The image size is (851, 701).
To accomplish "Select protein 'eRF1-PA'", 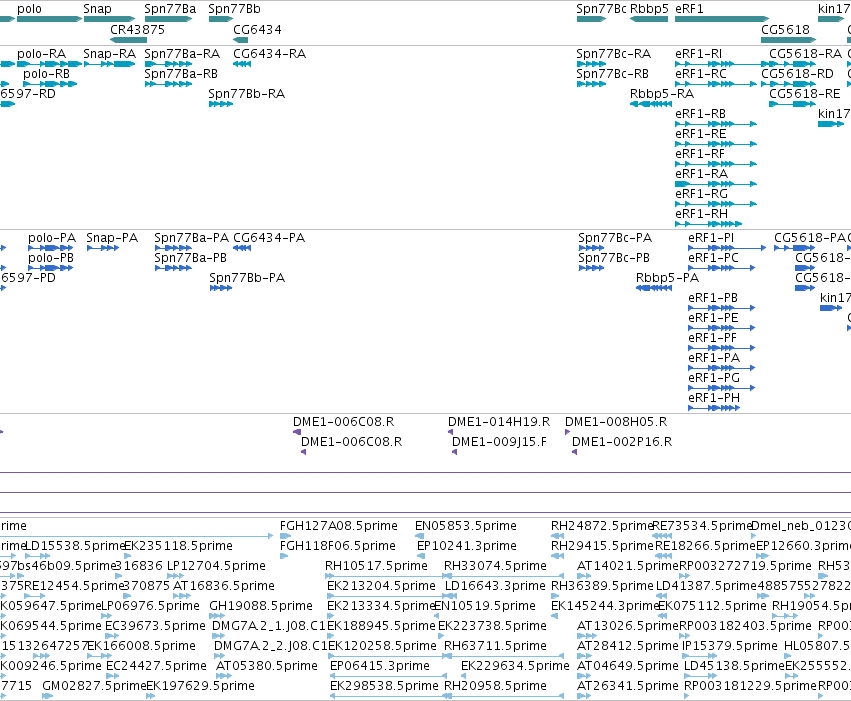I will (714, 359).
